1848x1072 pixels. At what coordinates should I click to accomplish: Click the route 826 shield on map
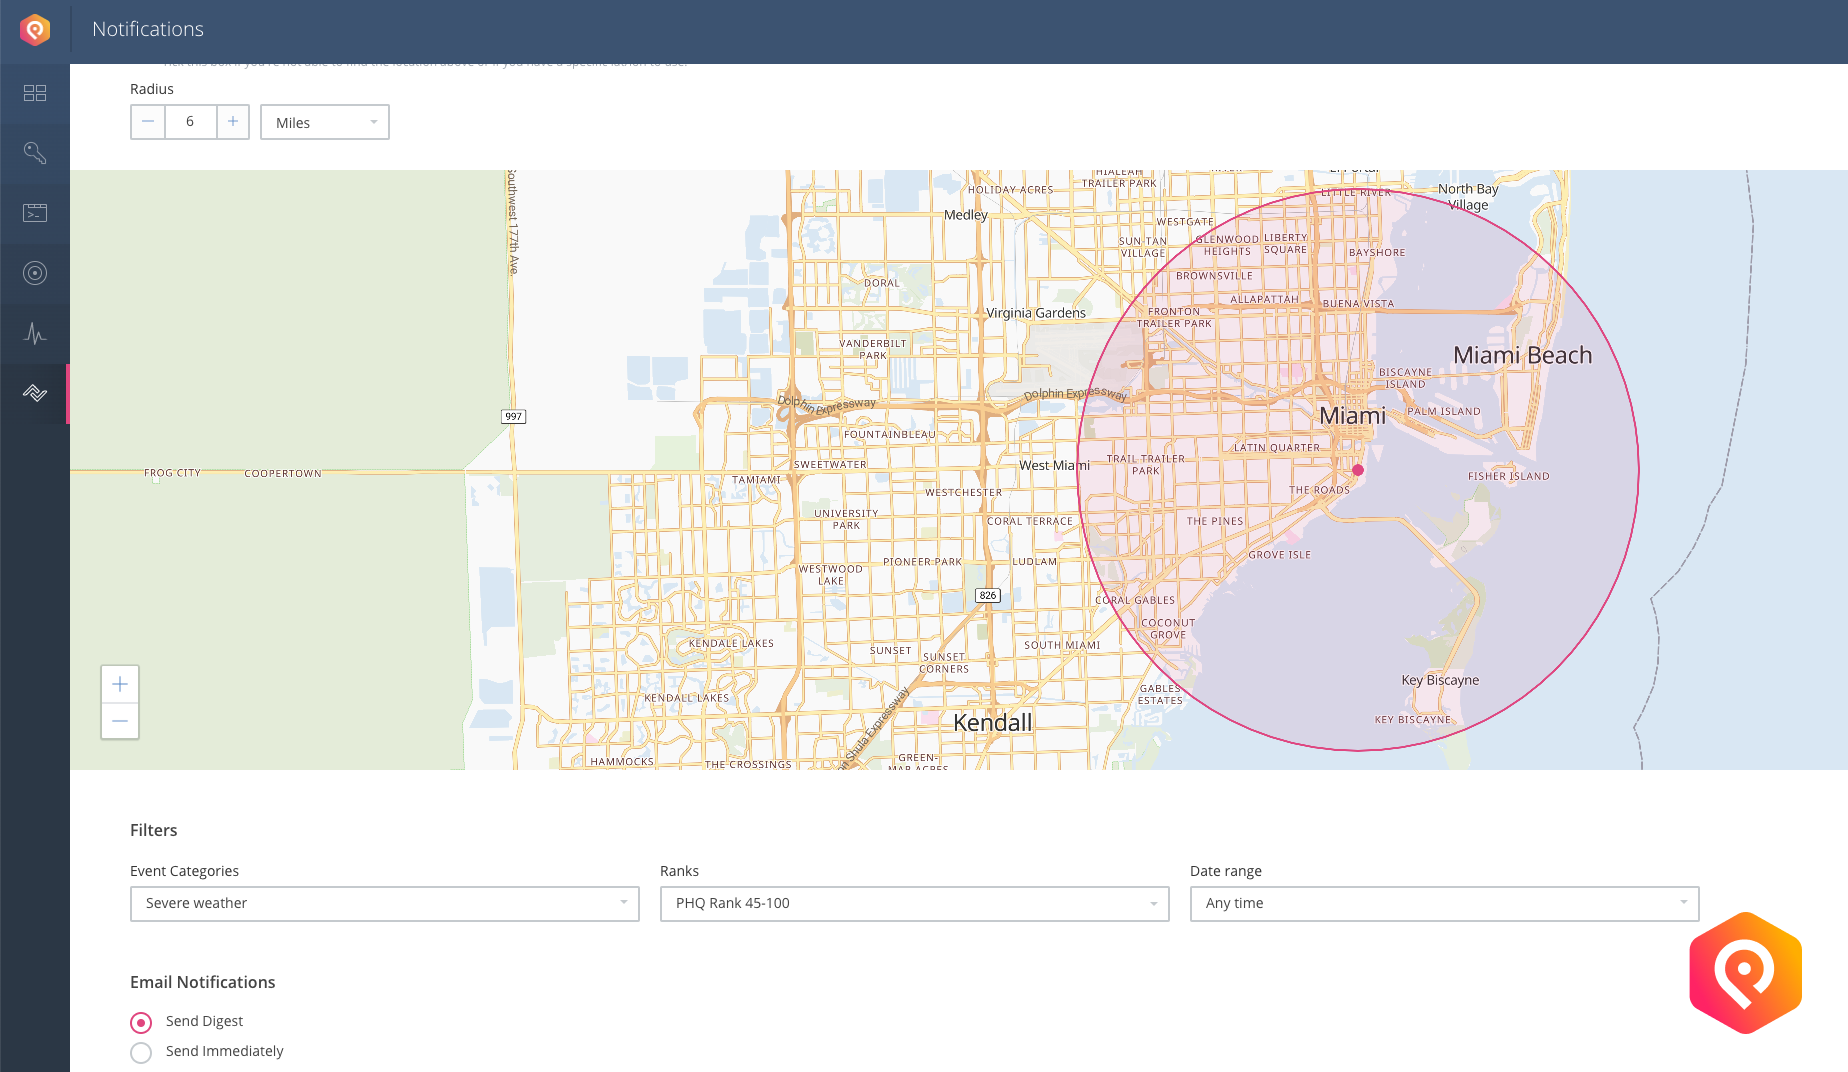pos(988,595)
